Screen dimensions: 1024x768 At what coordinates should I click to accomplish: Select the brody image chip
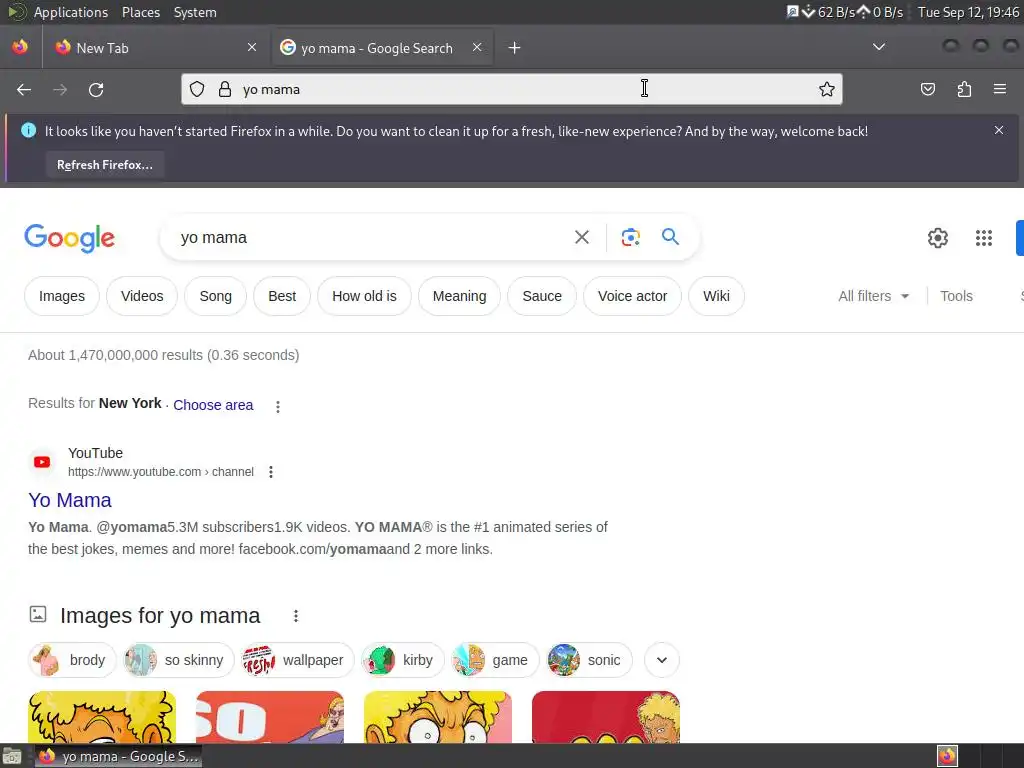tap(72, 660)
